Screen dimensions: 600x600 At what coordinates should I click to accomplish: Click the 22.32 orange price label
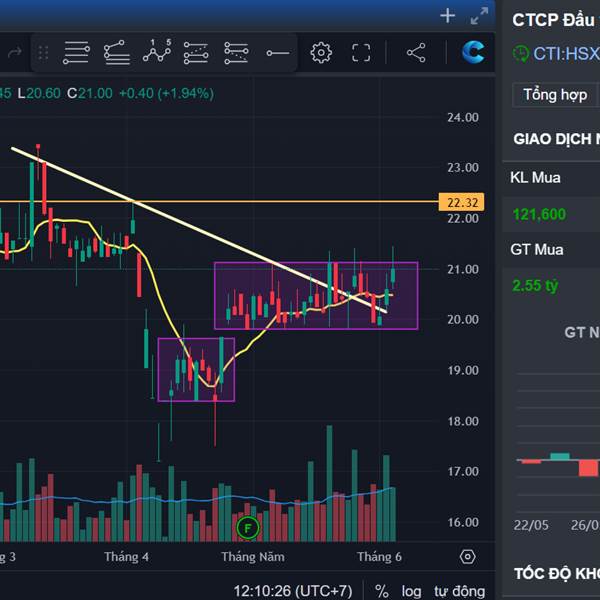(x=461, y=202)
